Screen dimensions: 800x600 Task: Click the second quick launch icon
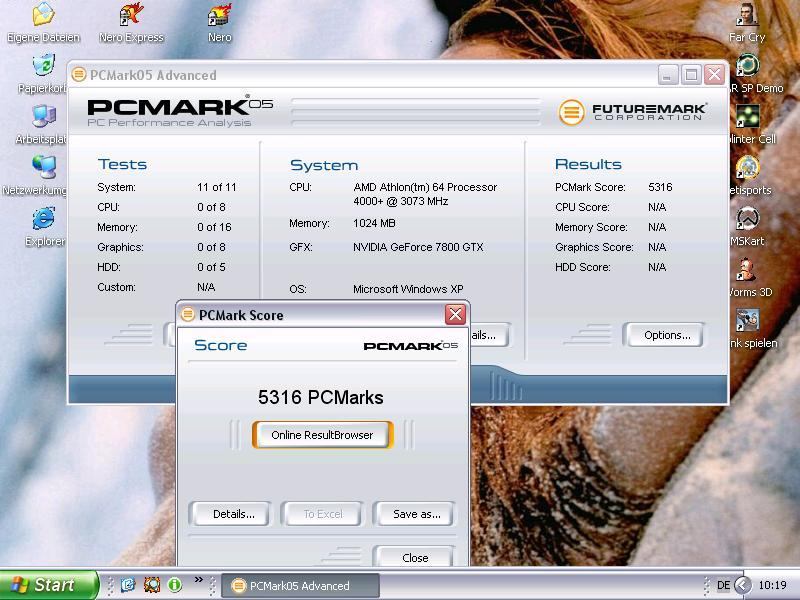(x=152, y=585)
